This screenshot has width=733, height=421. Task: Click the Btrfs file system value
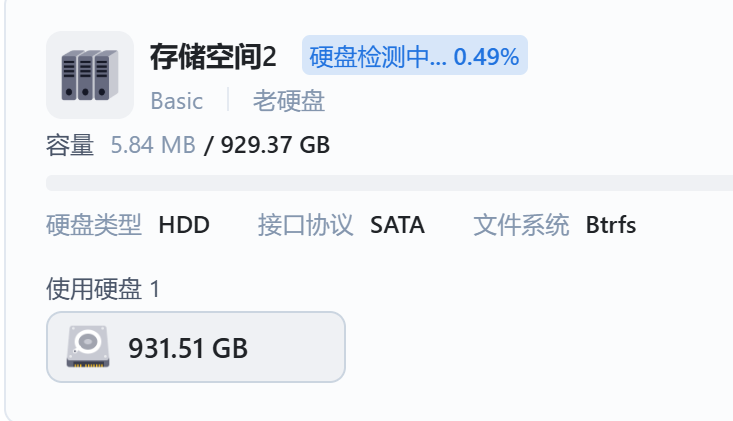point(611,225)
